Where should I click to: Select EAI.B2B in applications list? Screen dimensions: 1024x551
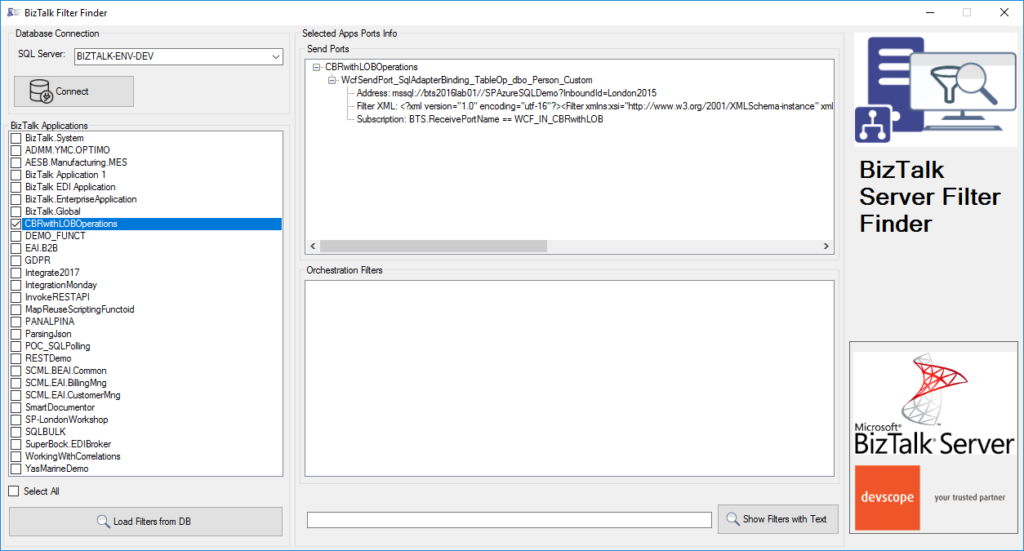[x=41, y=248]
